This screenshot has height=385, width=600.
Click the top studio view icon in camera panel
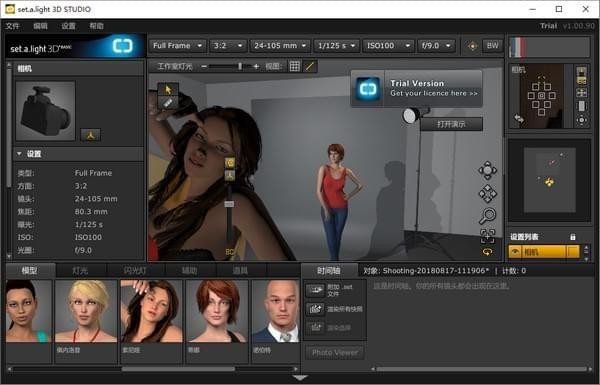pos(582,75)
